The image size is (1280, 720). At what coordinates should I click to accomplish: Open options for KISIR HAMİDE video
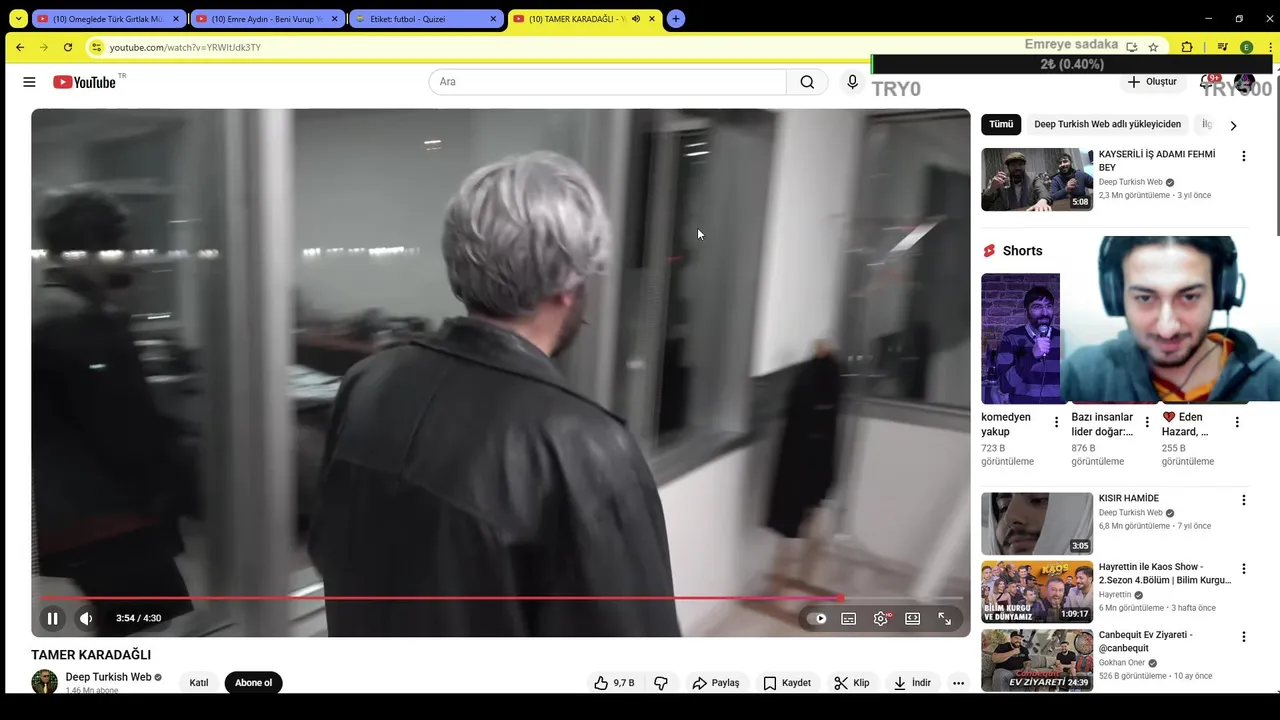click(x=1244, y=500)
